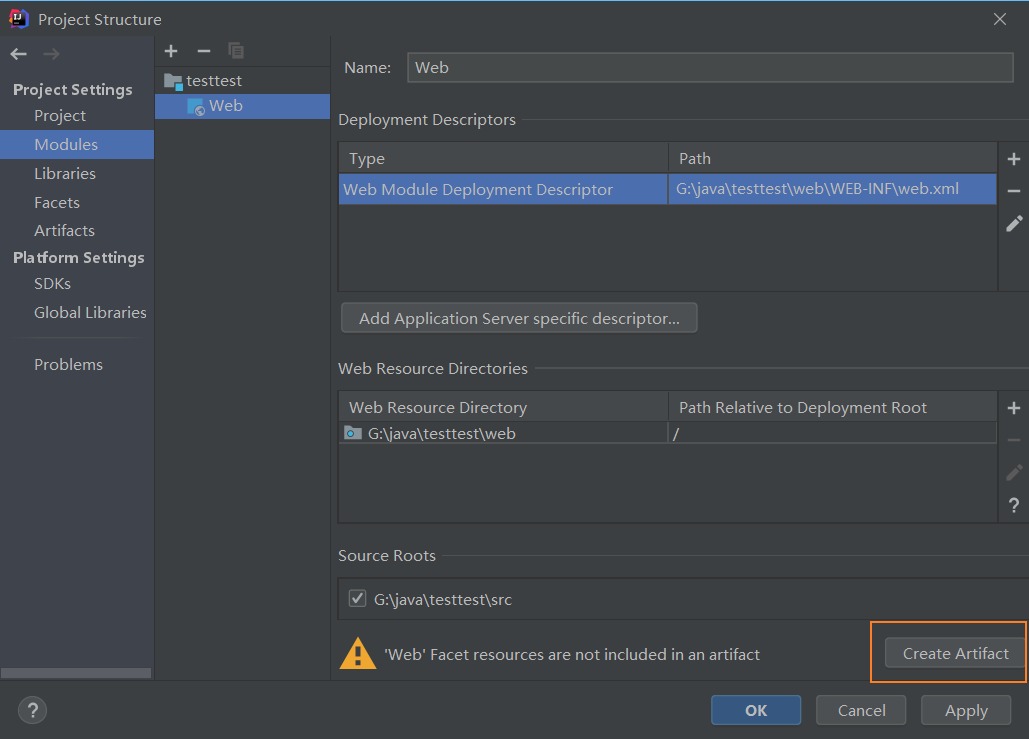Go to the SDKs platform settings
Screen dimensions: 1029x739
(52, 283)
